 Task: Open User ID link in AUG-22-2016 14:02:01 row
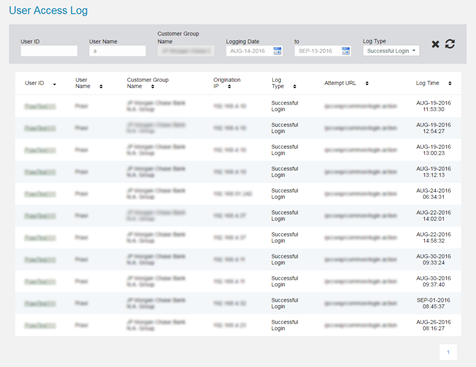click(40, 216)
